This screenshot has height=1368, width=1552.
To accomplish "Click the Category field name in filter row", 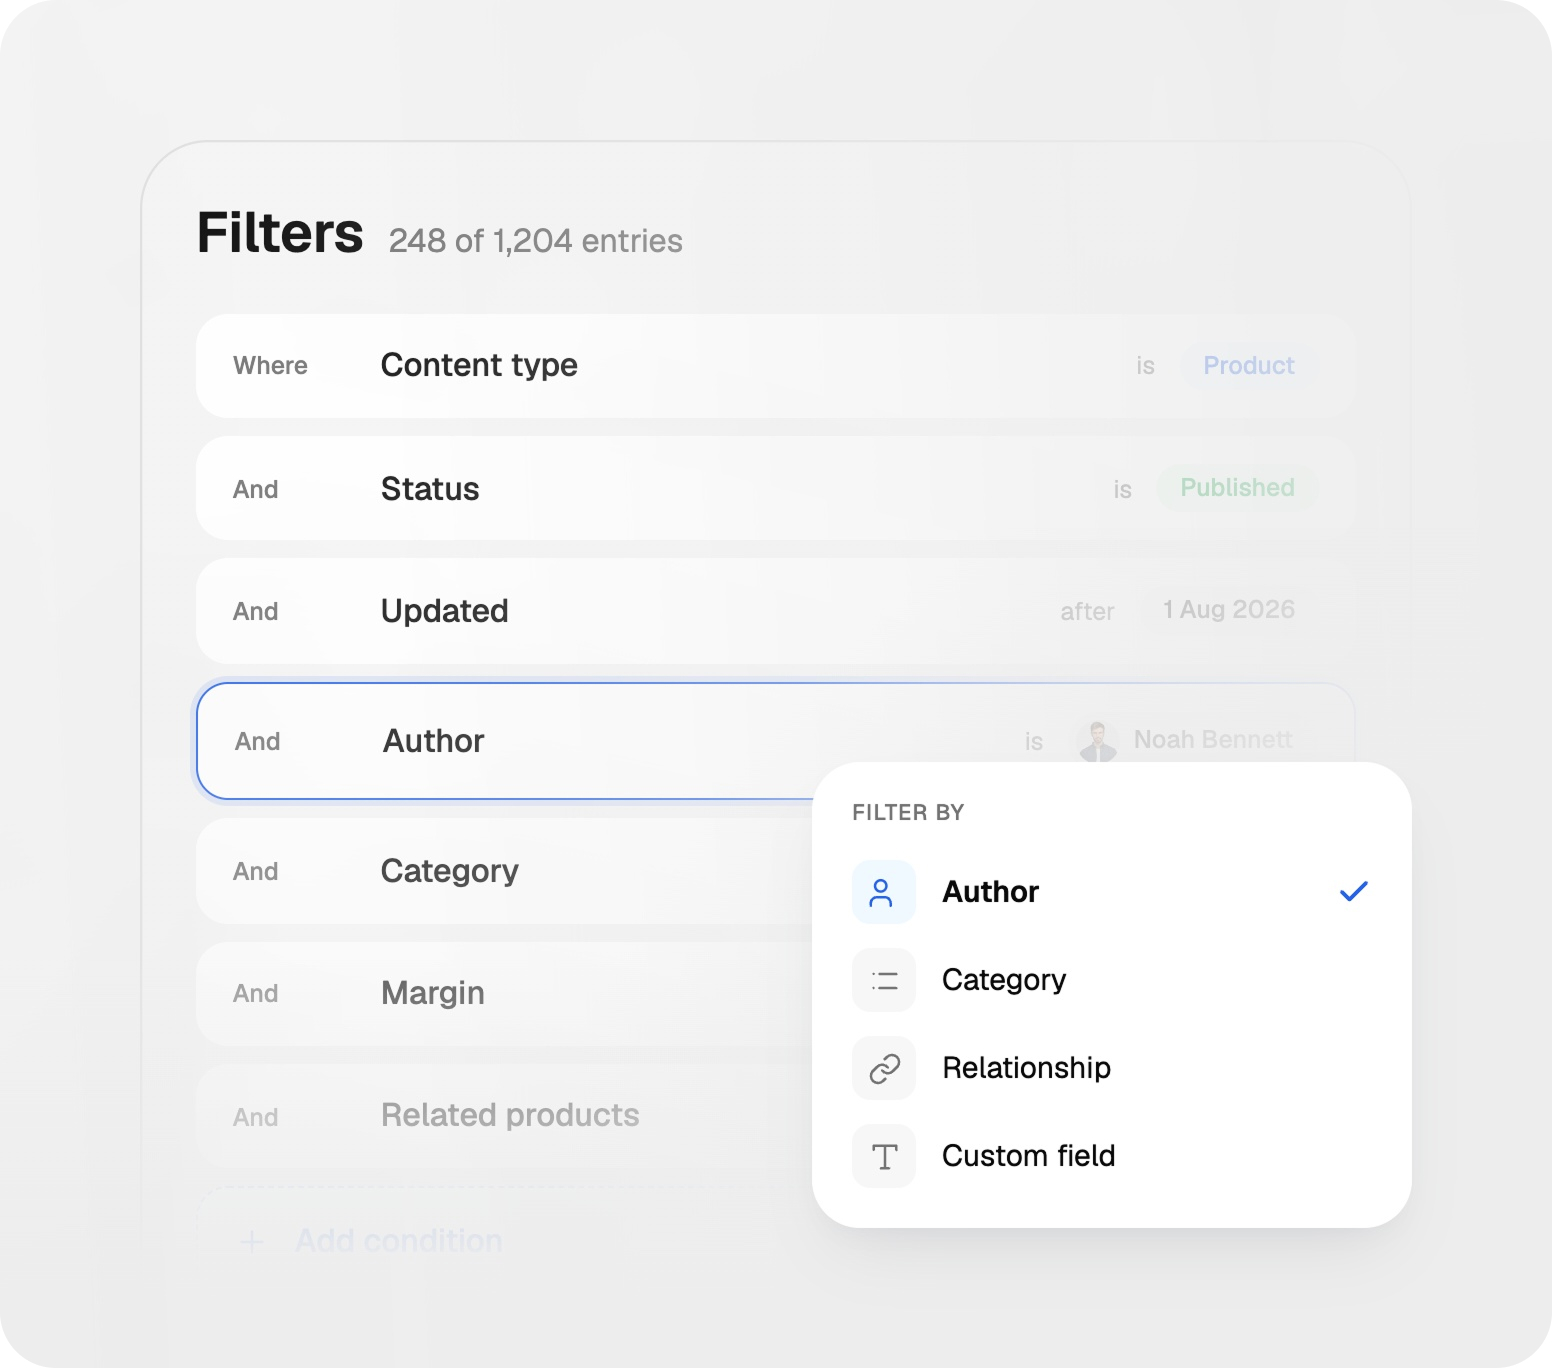I will (x=449, y=871).
